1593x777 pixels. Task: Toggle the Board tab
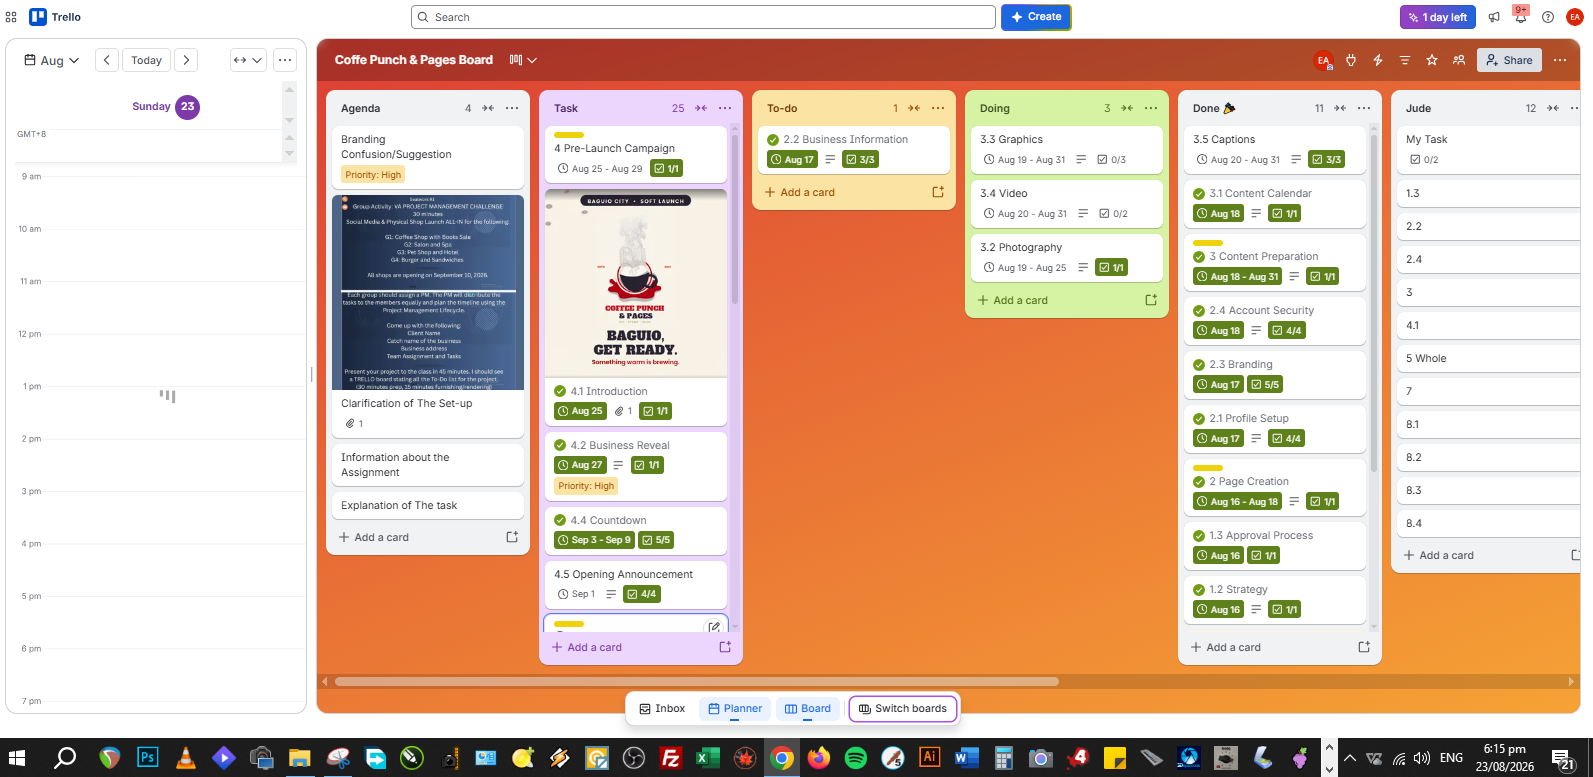808,708
